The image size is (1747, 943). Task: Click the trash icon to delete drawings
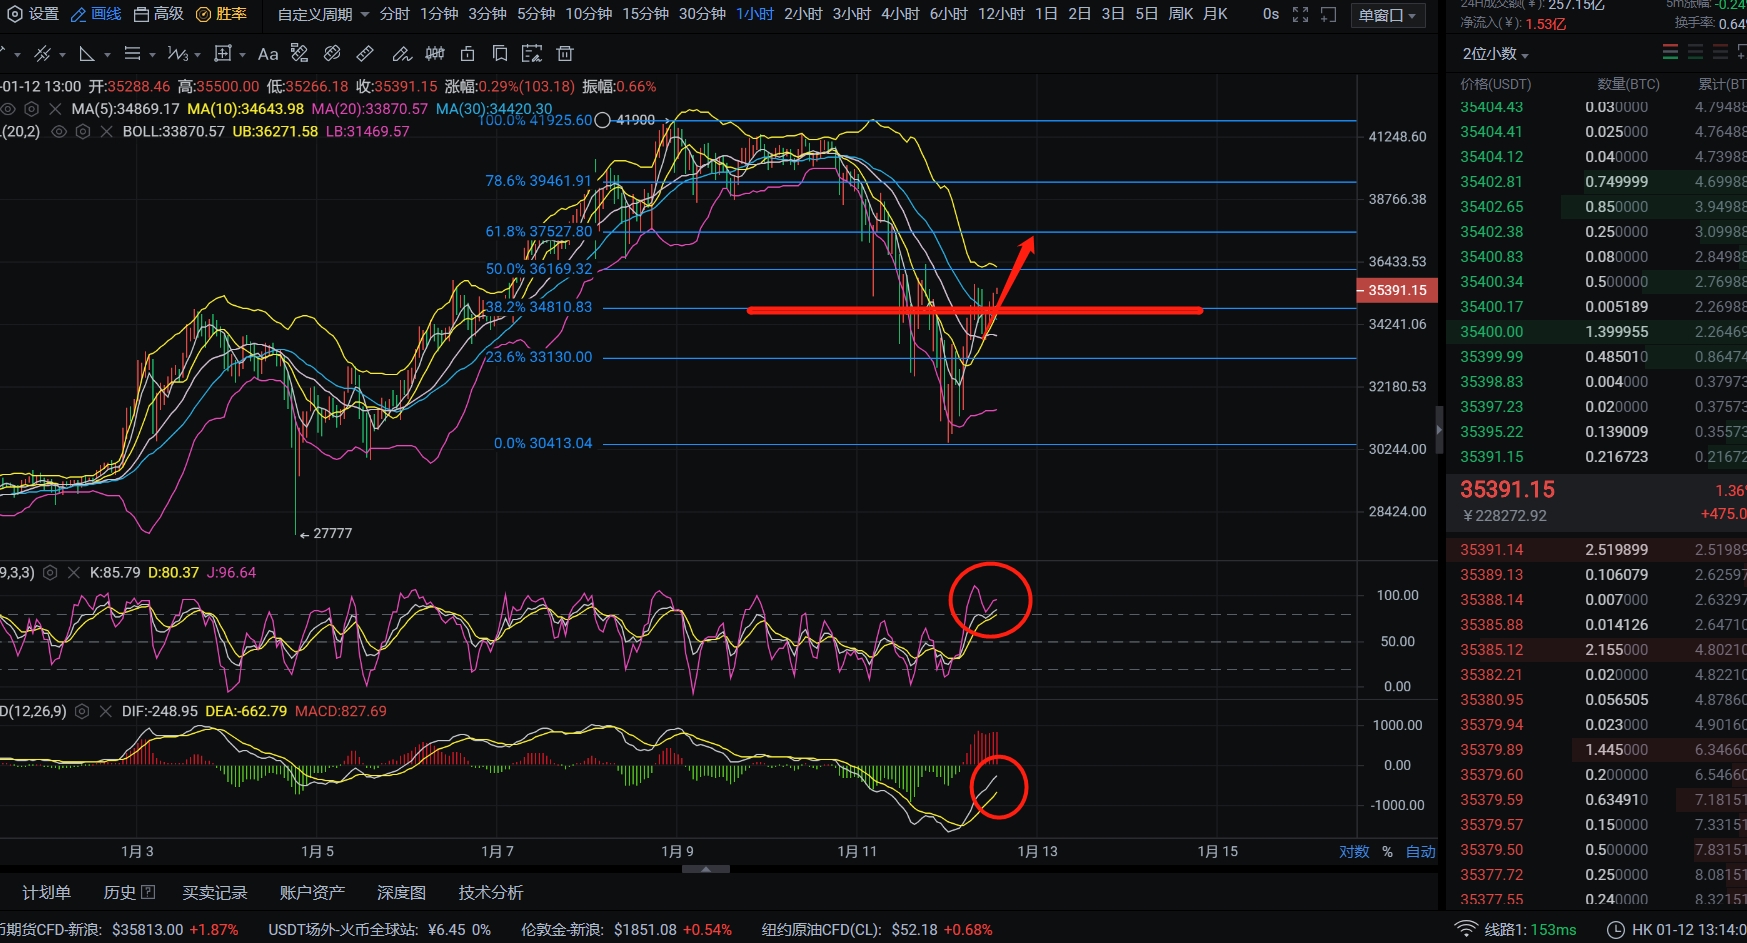pos(565,54)
